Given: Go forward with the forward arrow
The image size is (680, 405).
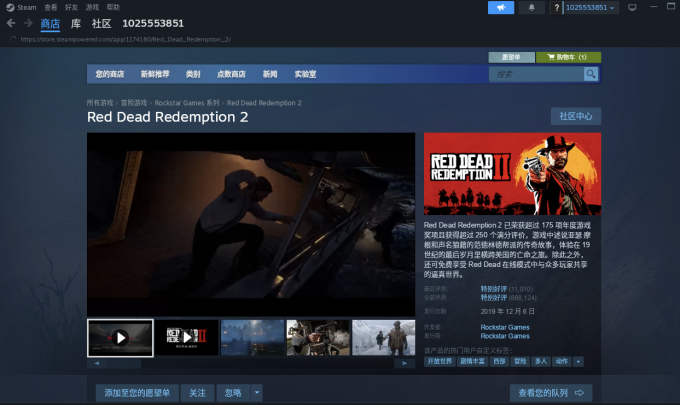Looking at the screenshot, I should point(28,23).
